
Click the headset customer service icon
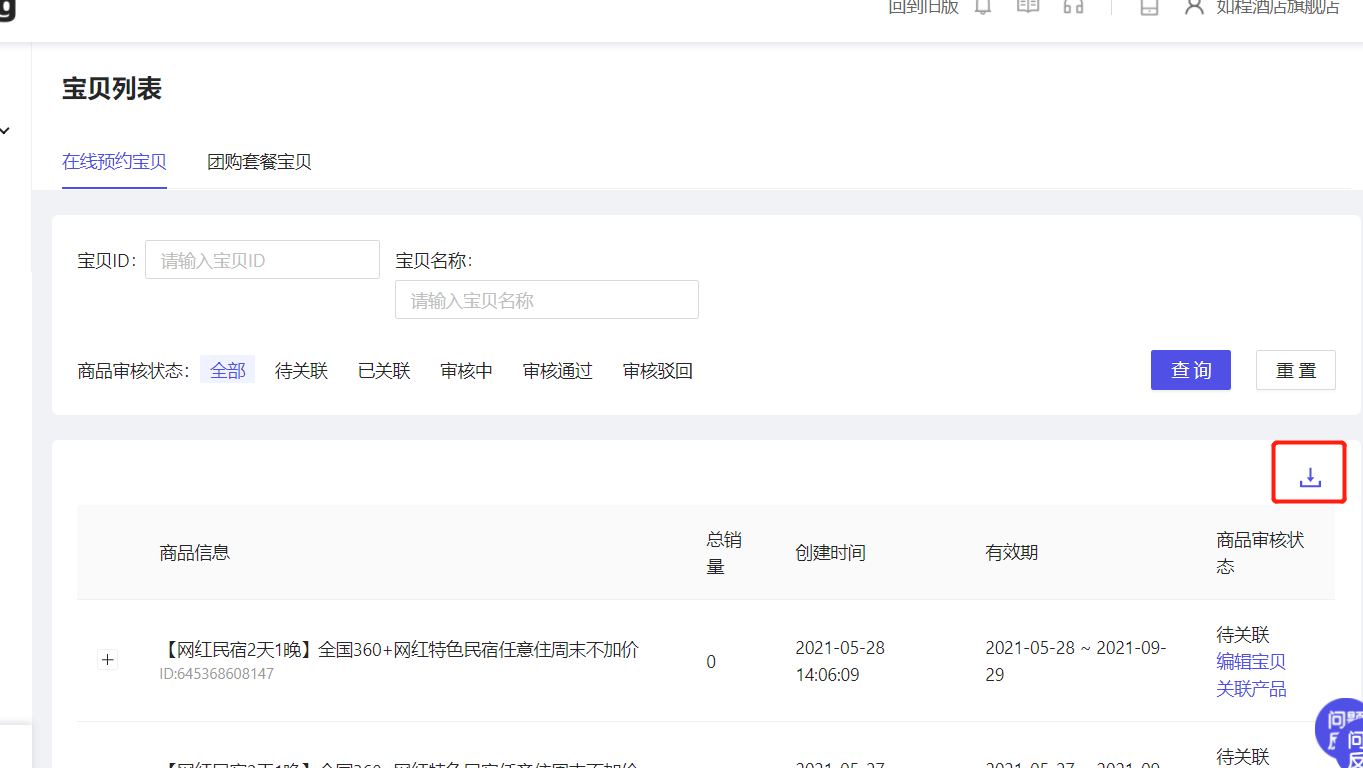click(1074, 6)
